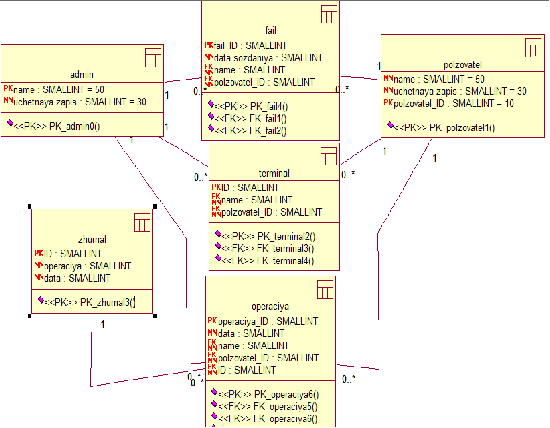
Task: Click the table icon in terminal entity
Action: click(x=329, y=156)
